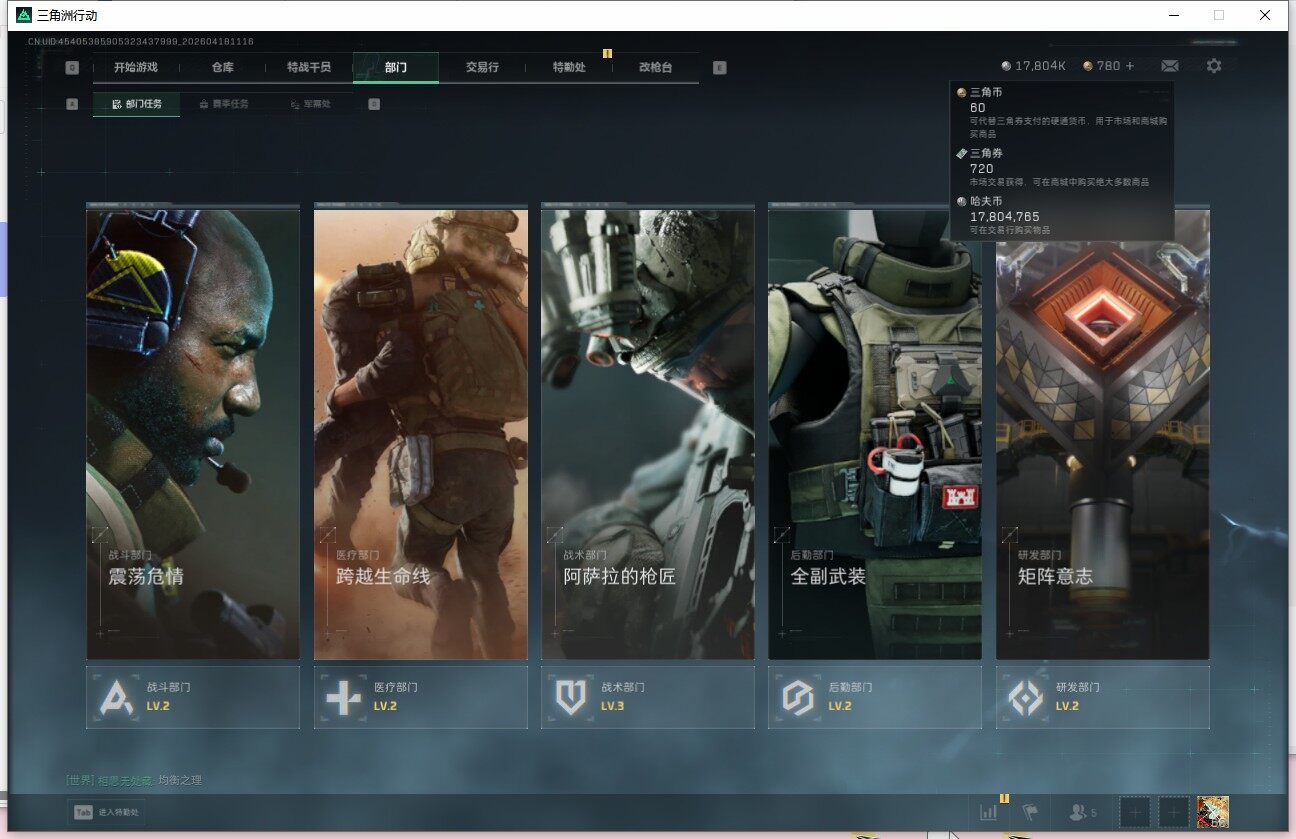The height and width of the screenshot is (839, 1296).
Task: Click the world chat message line
Action: tap(134, 780)
